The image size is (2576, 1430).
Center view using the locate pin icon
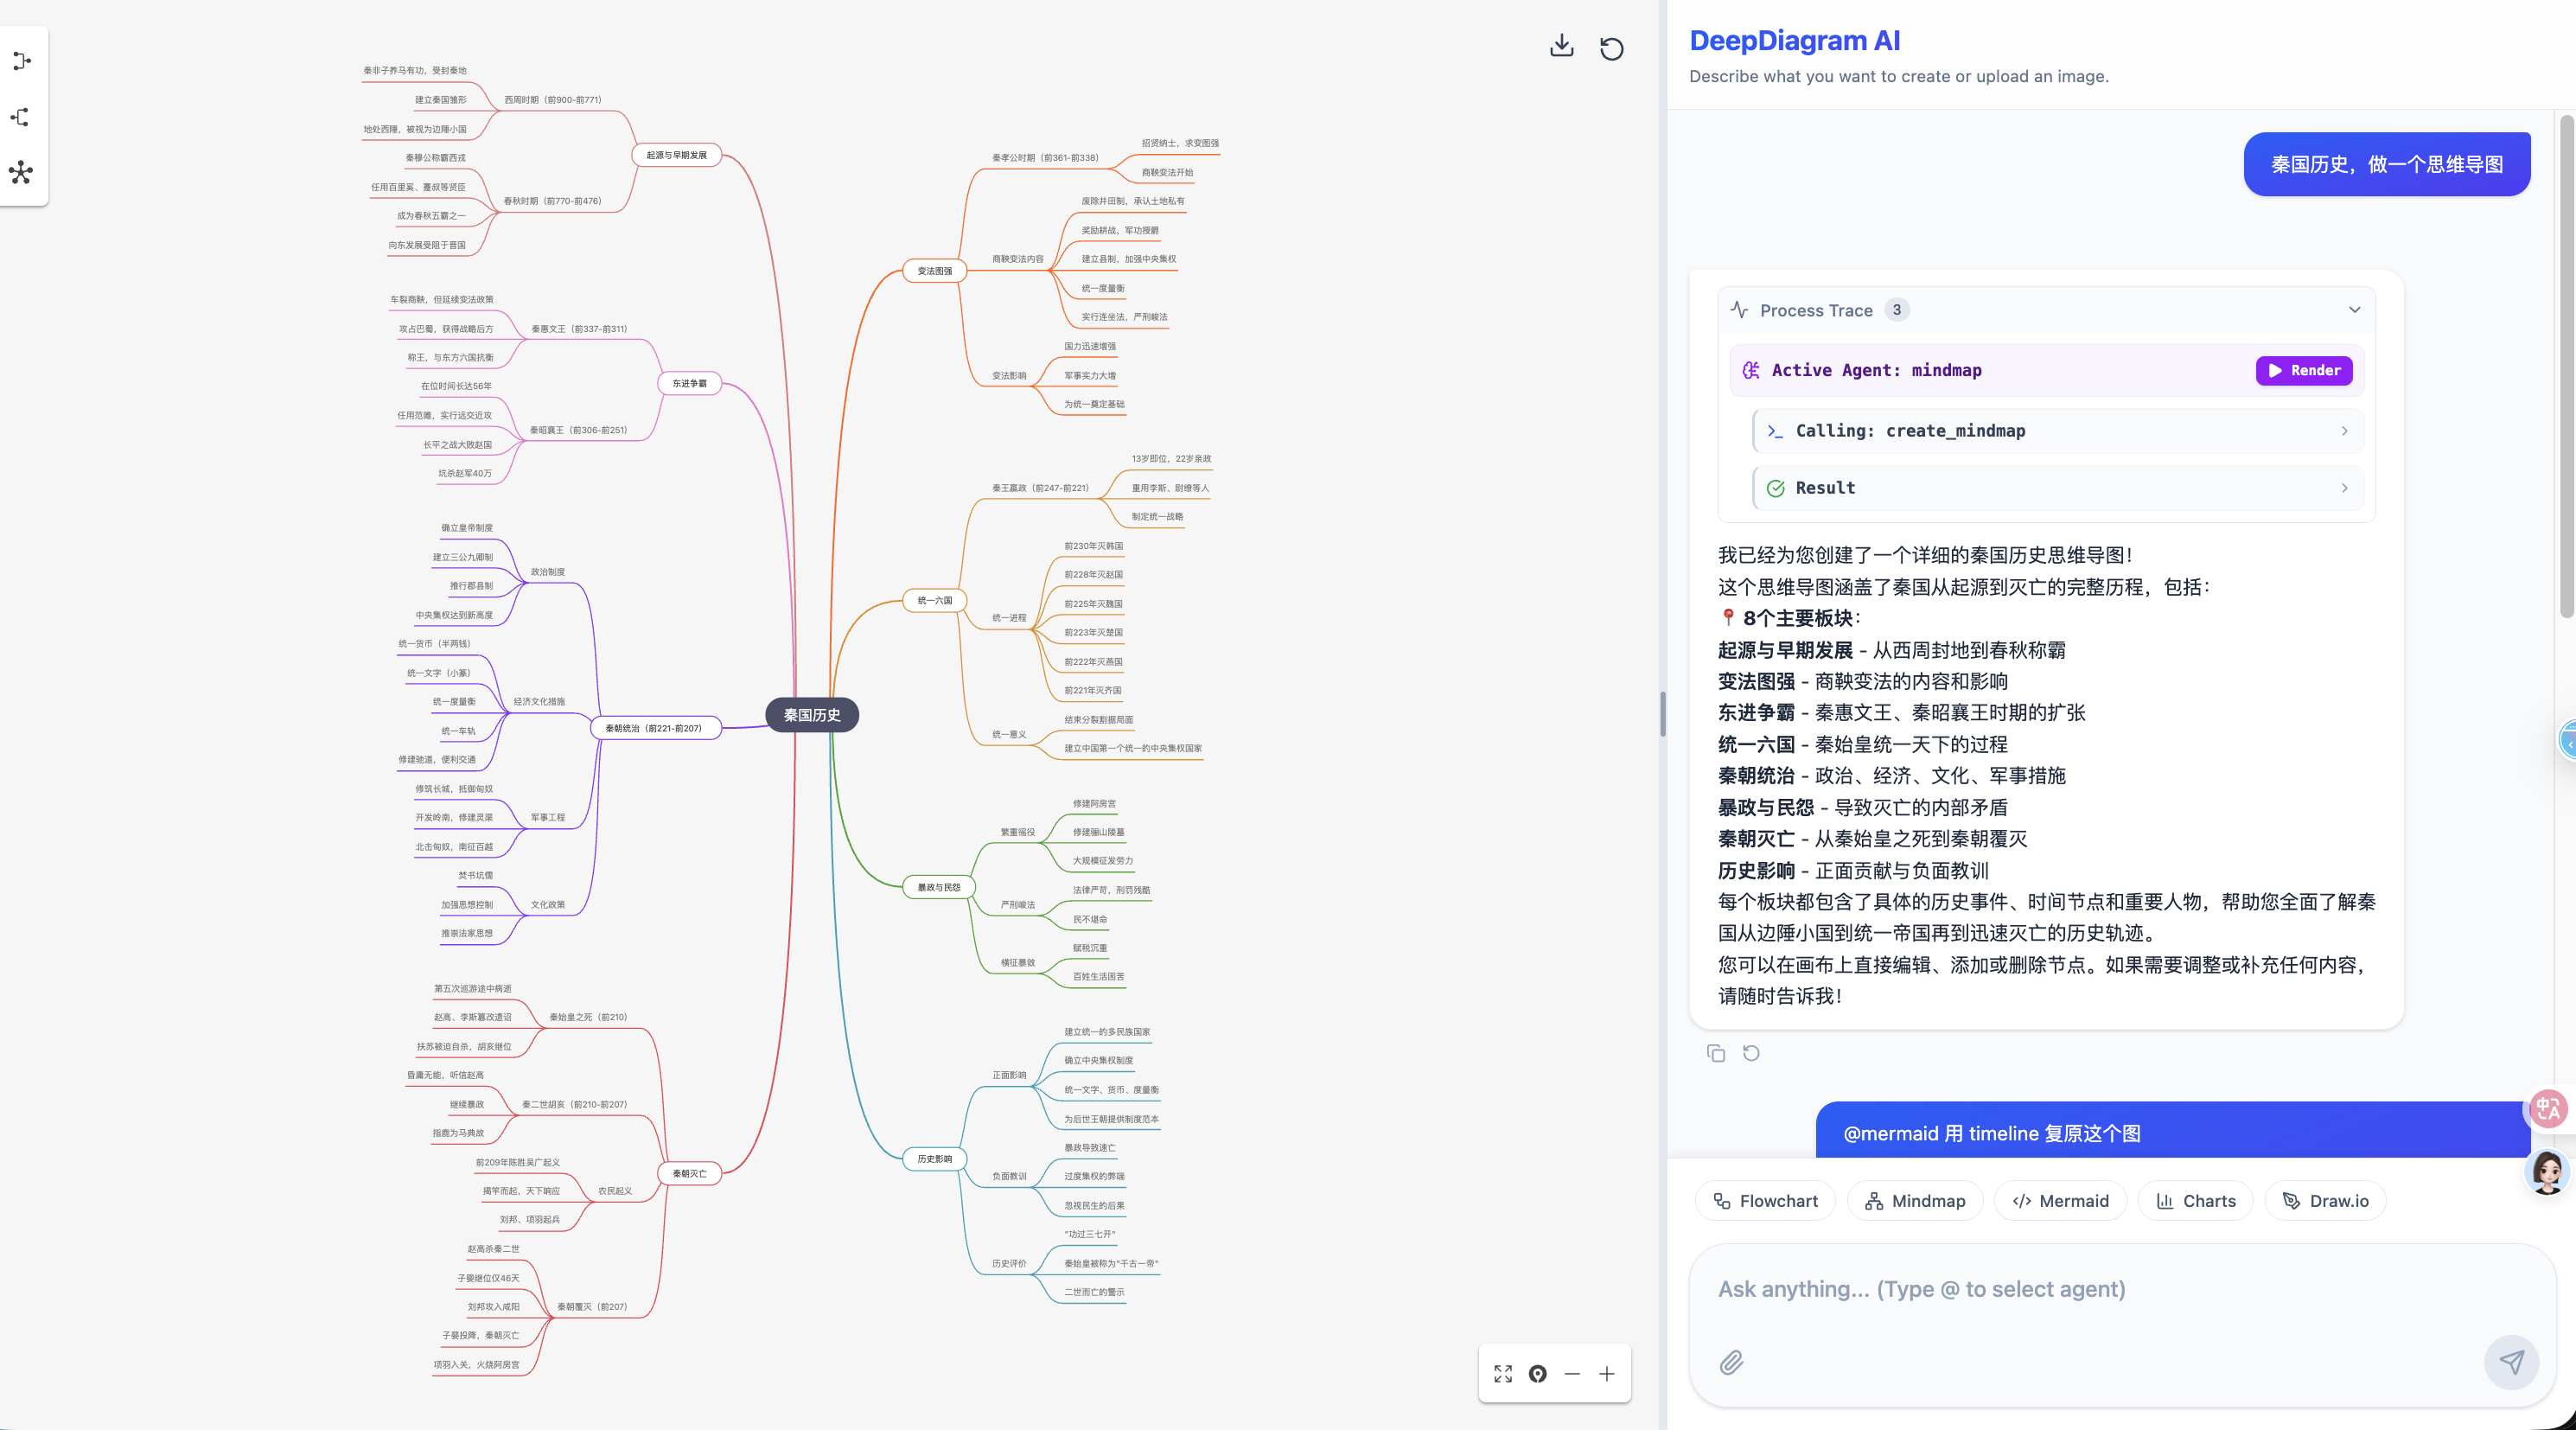(x=1537, y=1374)
